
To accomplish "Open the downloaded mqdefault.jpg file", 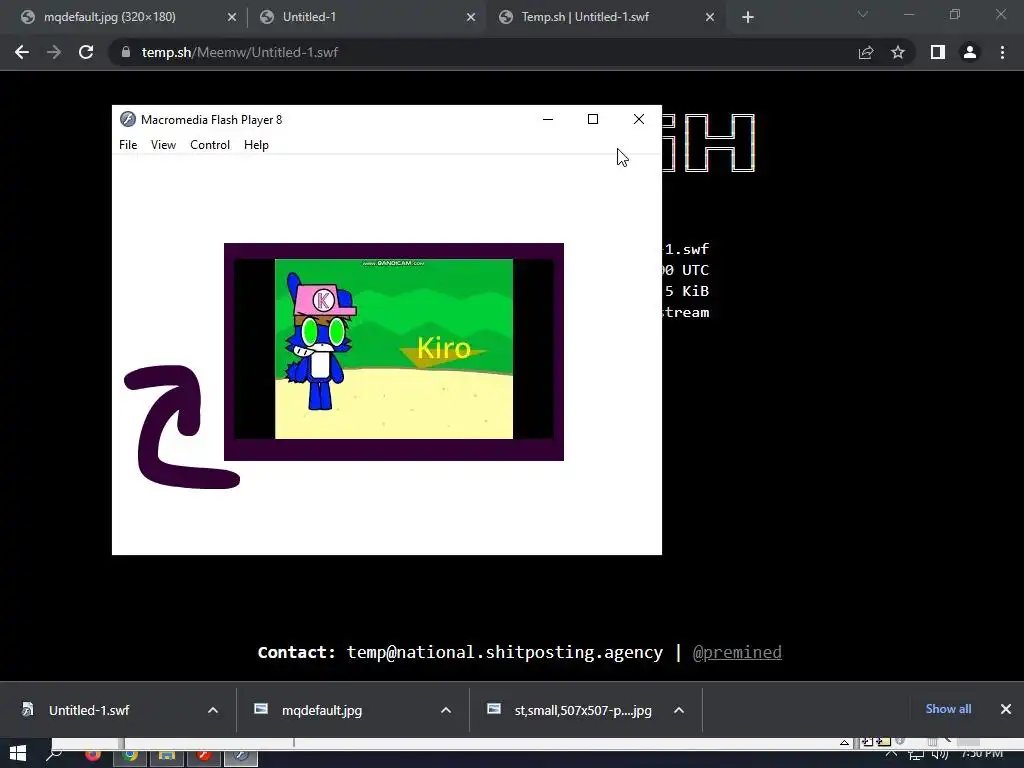I will [322, 711].
